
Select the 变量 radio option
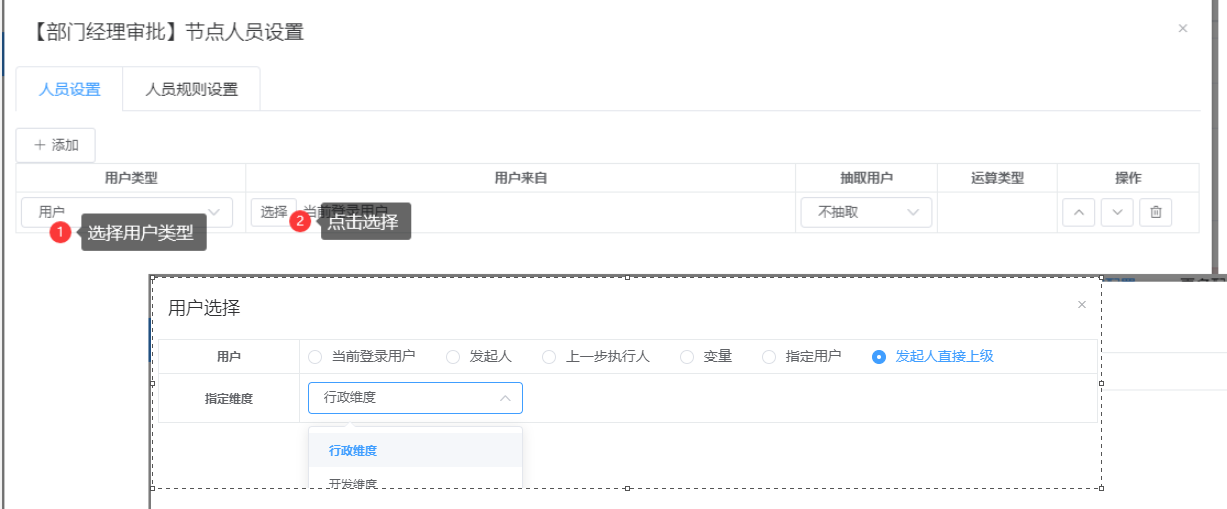click(x=687, y=357)
